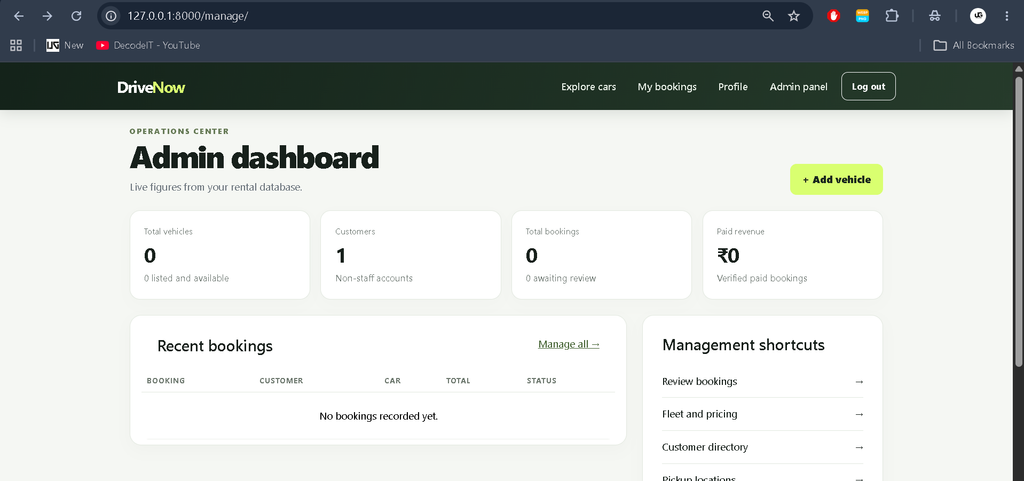
Task: Go to Explore cars
Action: click(x=588, y=87)
